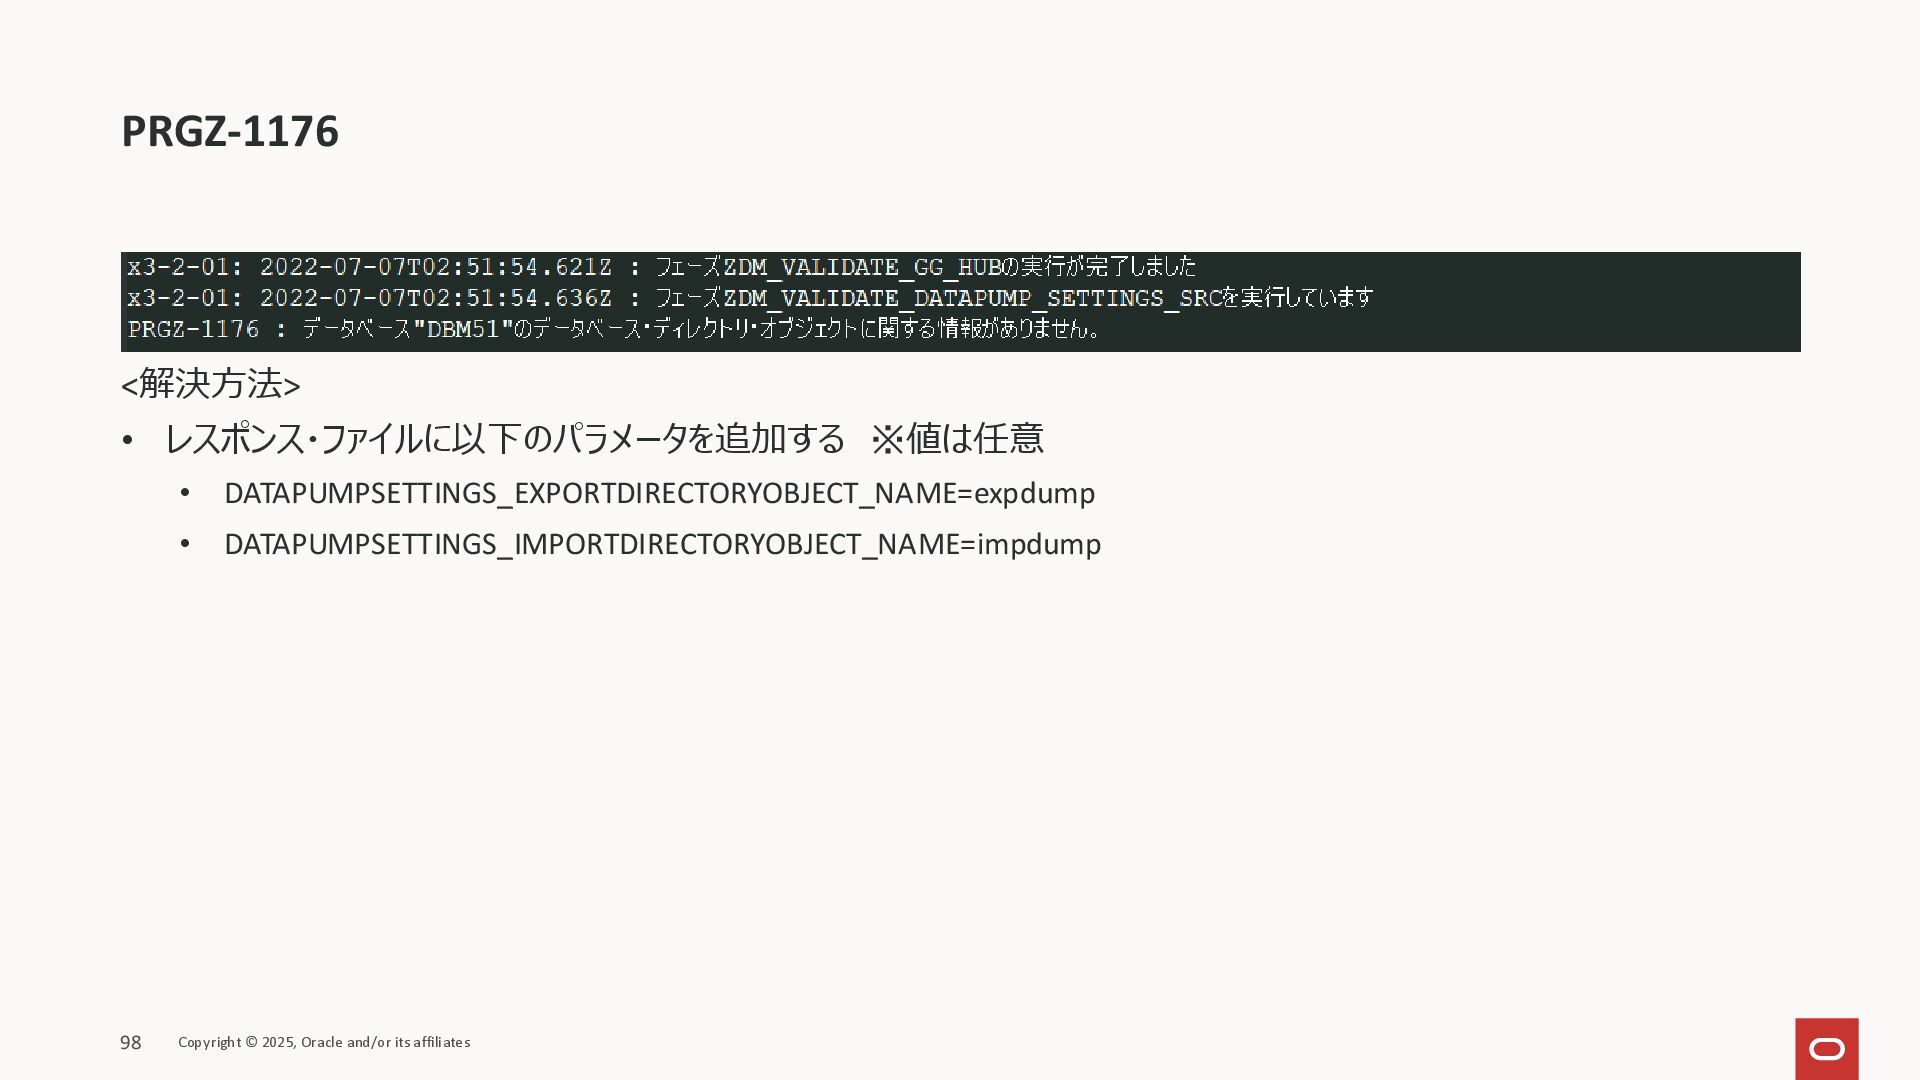Screen dimensions: 1920x1080
Task: Click the ZDM_VALIDATE_GG_HUB log line
Action: coord(662,266)
